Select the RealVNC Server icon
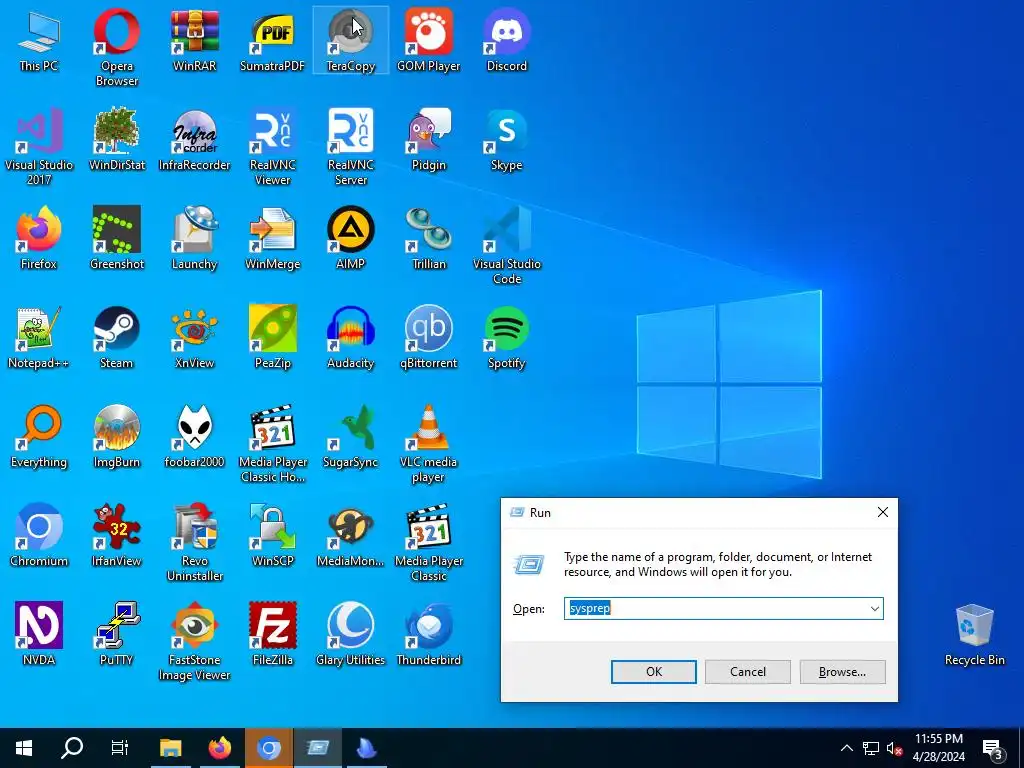1024x768 pixels. point(351,146)
